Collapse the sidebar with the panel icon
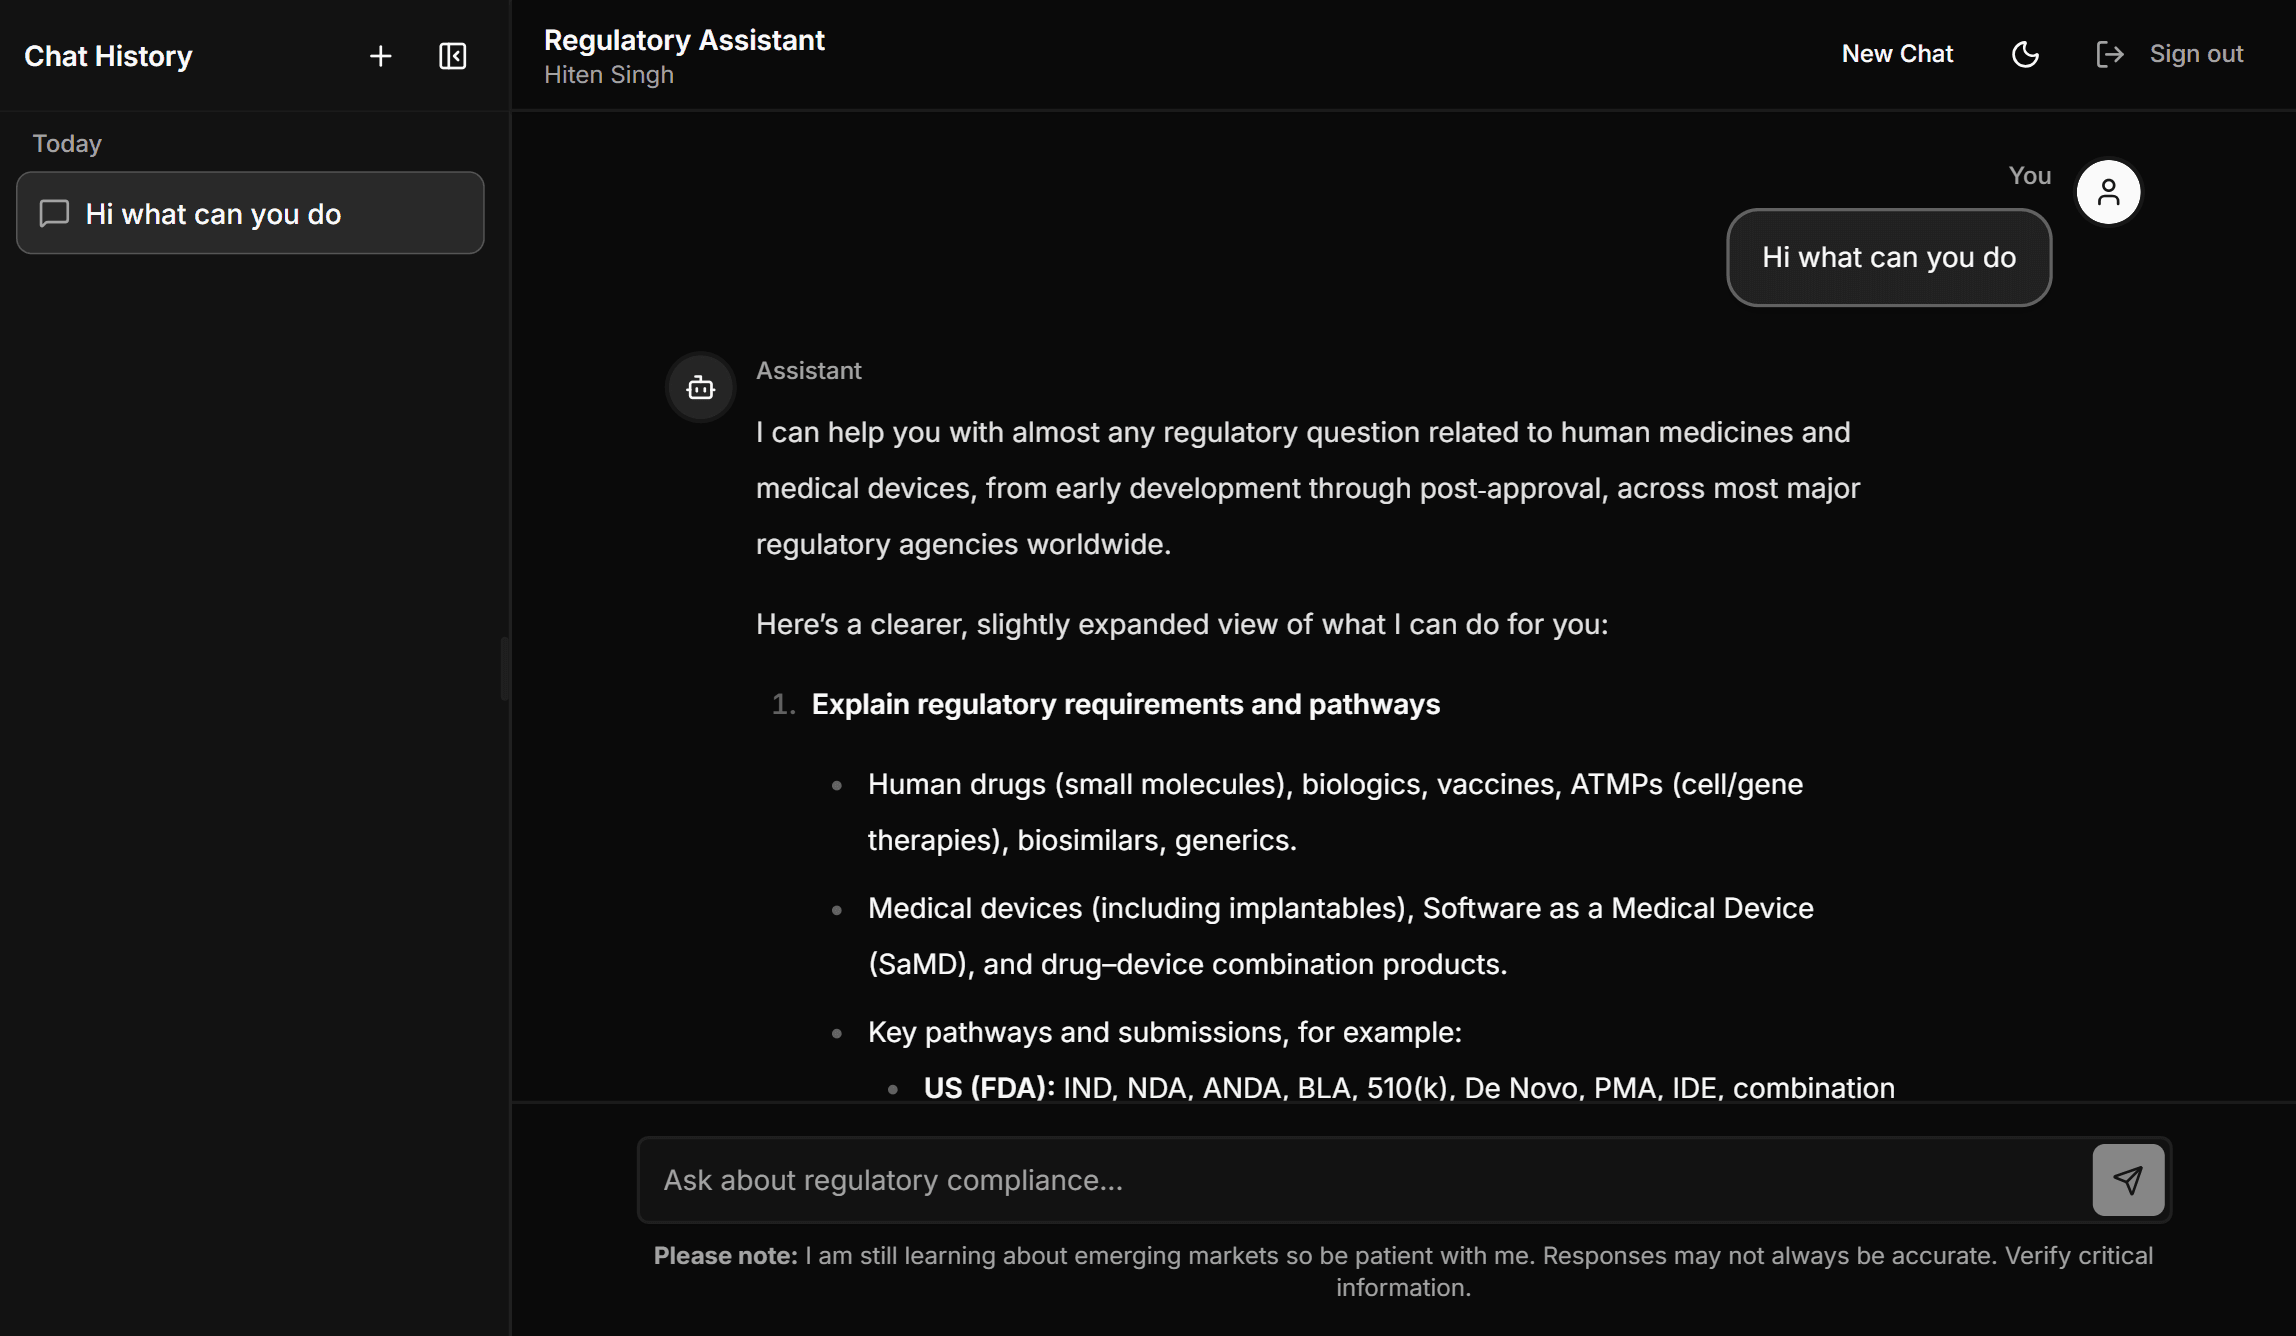2296x1336 pixels. pyautogui.click(x=453, y=56)
